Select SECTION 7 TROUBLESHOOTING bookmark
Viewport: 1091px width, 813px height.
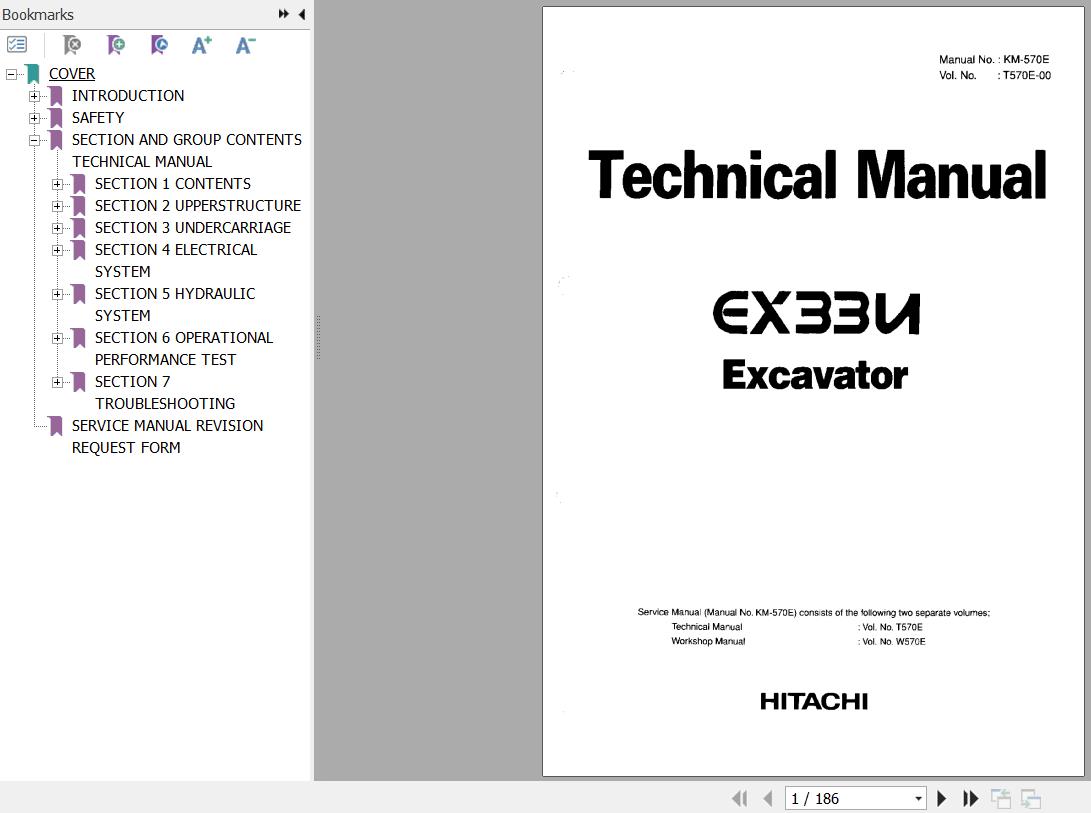[x=165, y=393]
